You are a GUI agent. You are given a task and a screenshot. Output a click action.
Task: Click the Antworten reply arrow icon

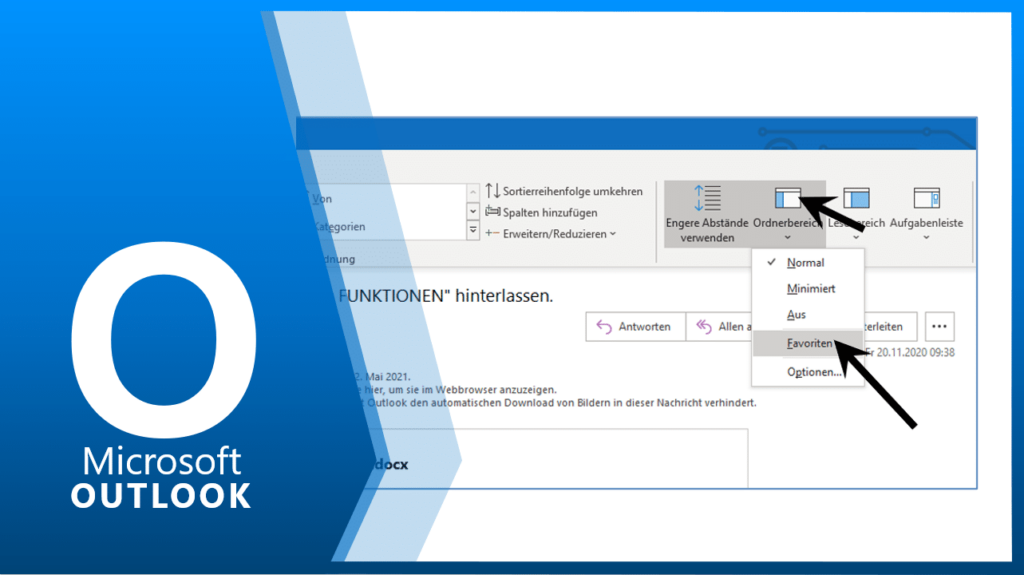(604, 327)
